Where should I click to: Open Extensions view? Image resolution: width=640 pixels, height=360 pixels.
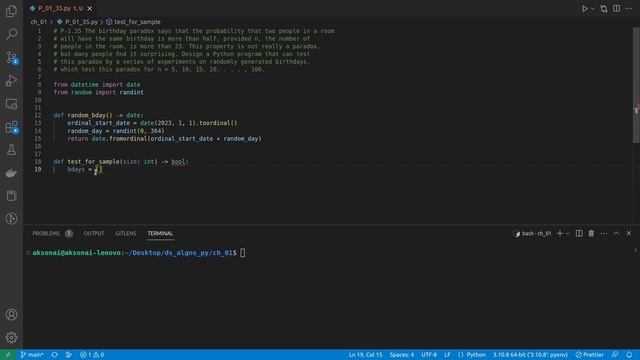coord(11,127)
